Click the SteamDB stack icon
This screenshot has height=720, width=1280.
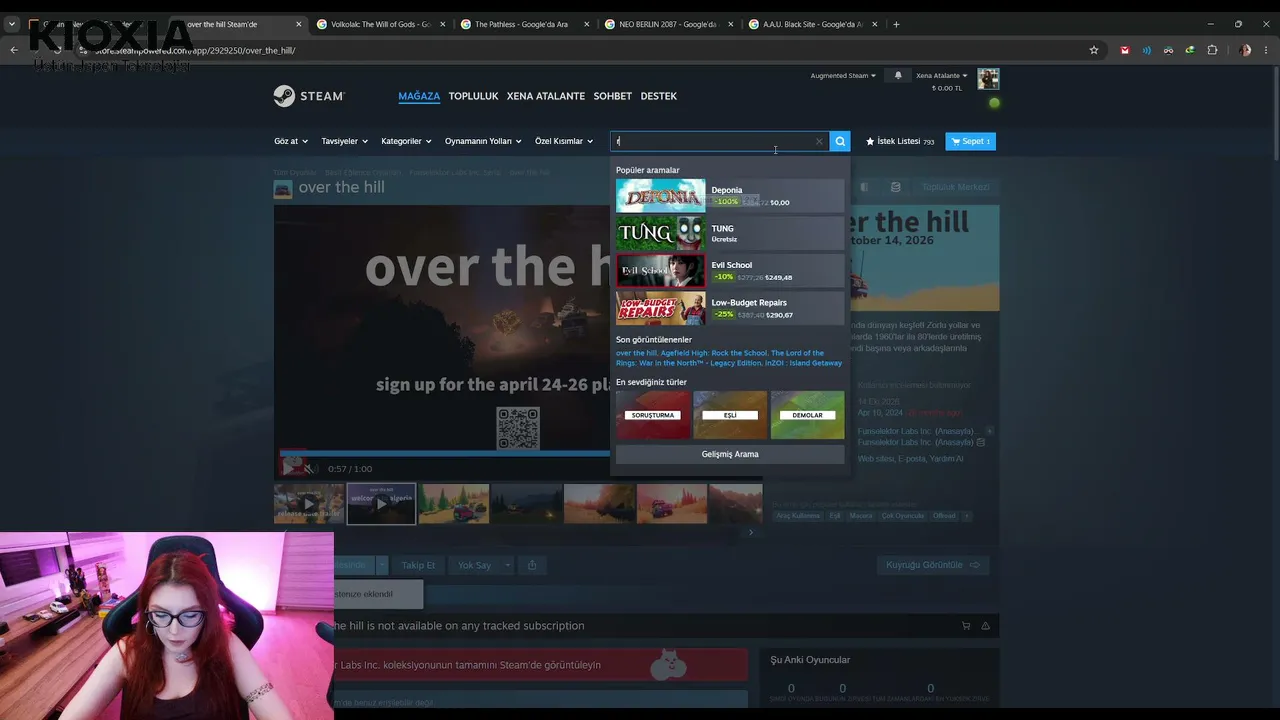click(x=895, y=187)
